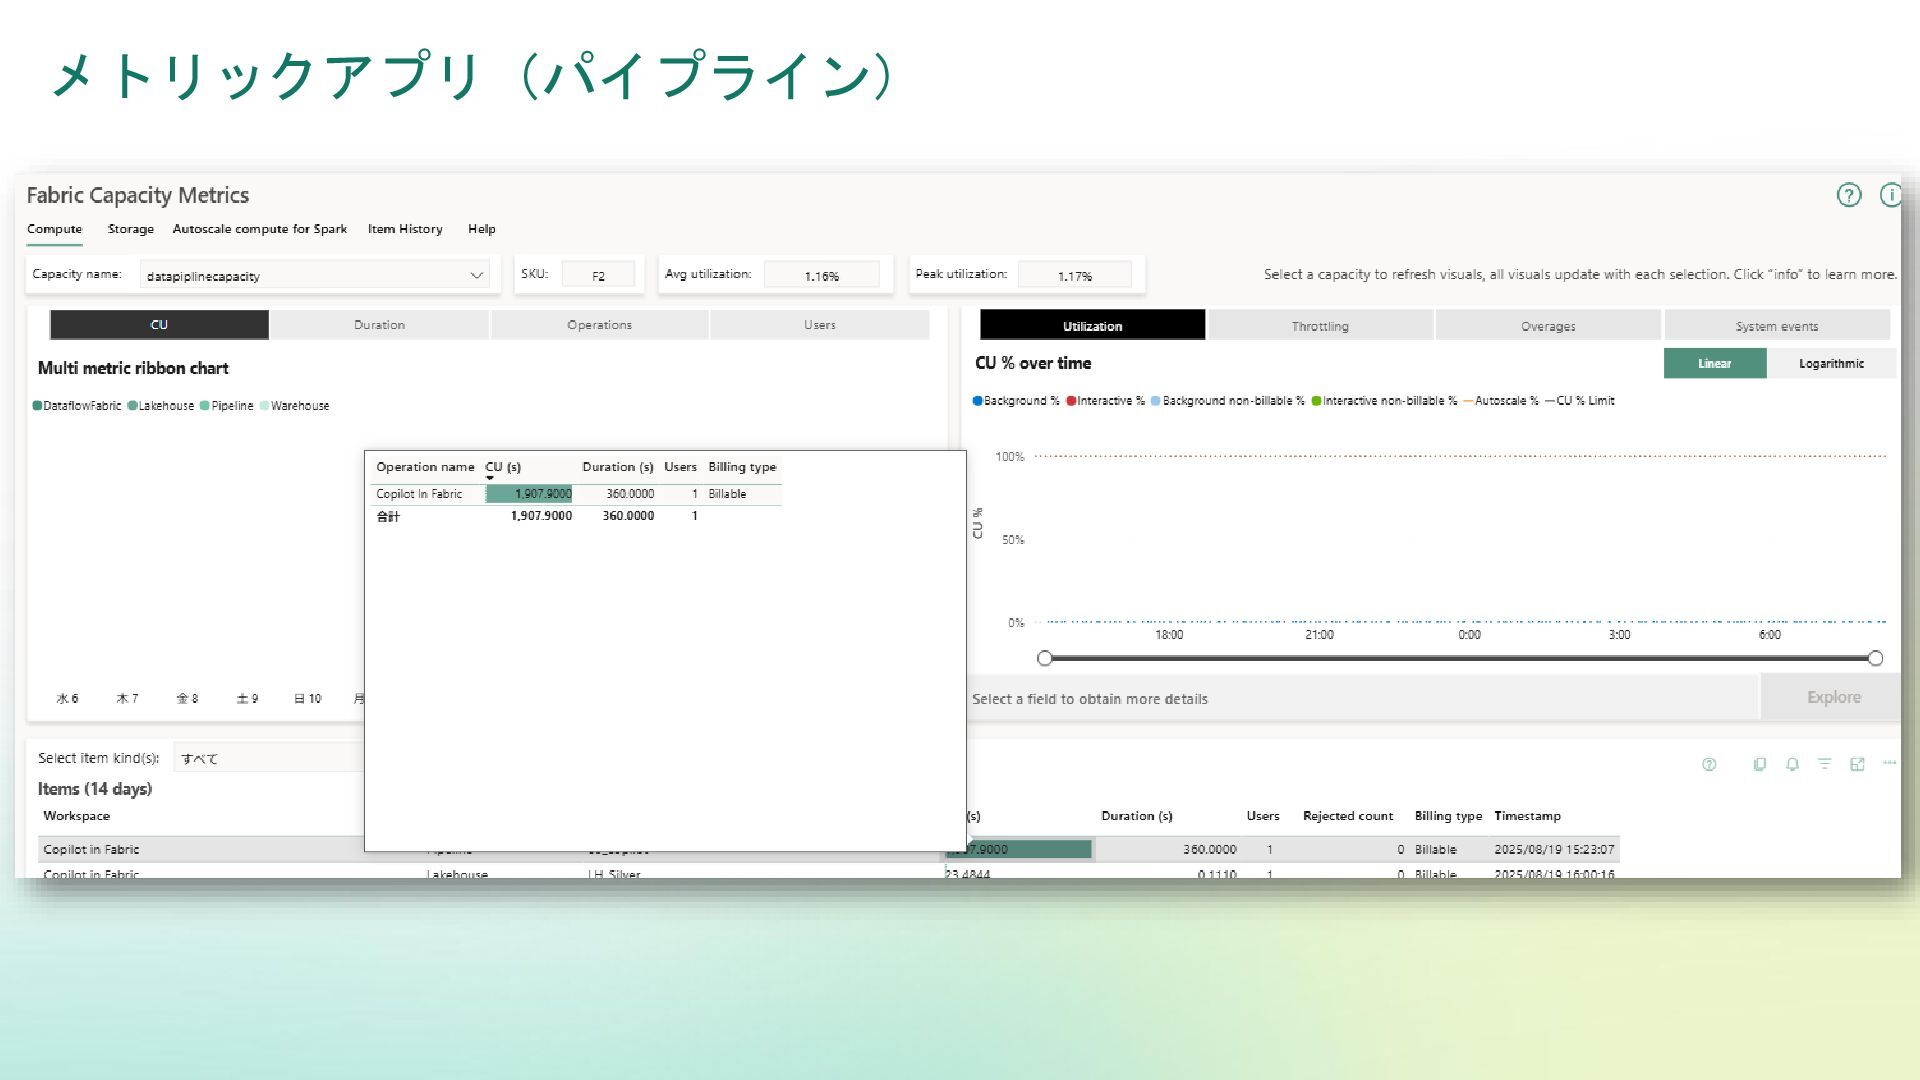This screenshot has height=1080, width=1920.
Task: Open the Compute tab
Action: (55, 229)
